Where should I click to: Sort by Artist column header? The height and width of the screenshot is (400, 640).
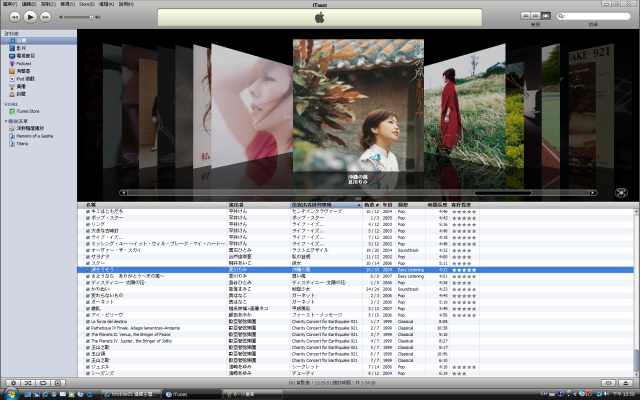(258, 205)
